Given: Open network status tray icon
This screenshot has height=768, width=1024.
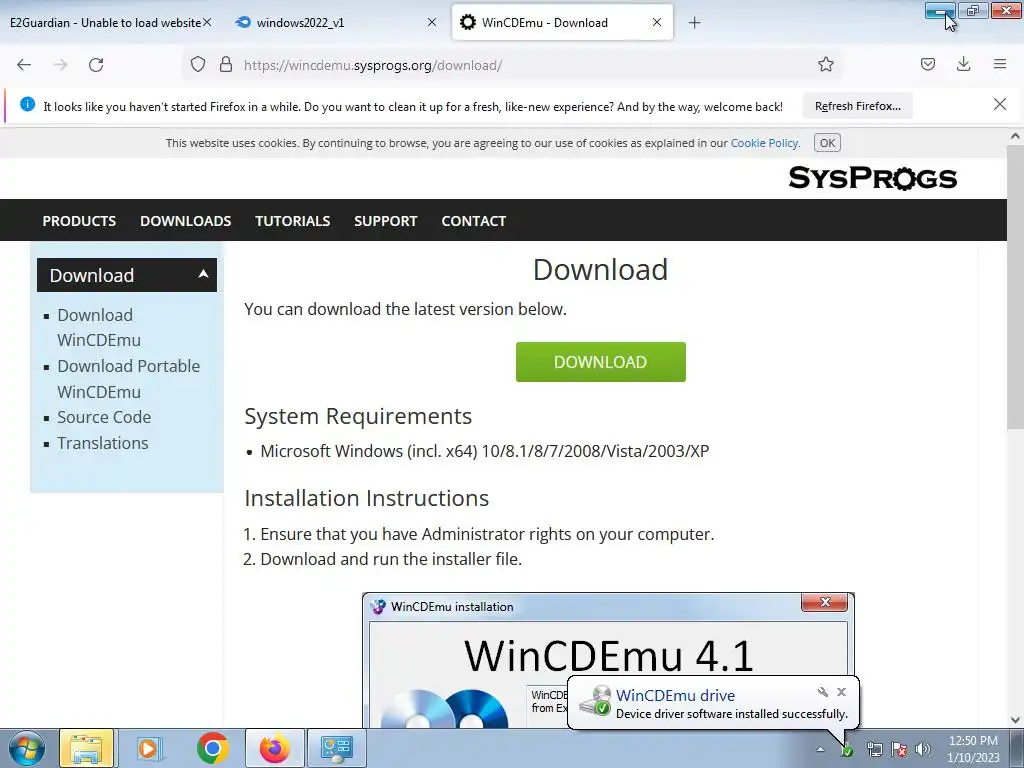Looking at the screenshot, I should point(874,749).
